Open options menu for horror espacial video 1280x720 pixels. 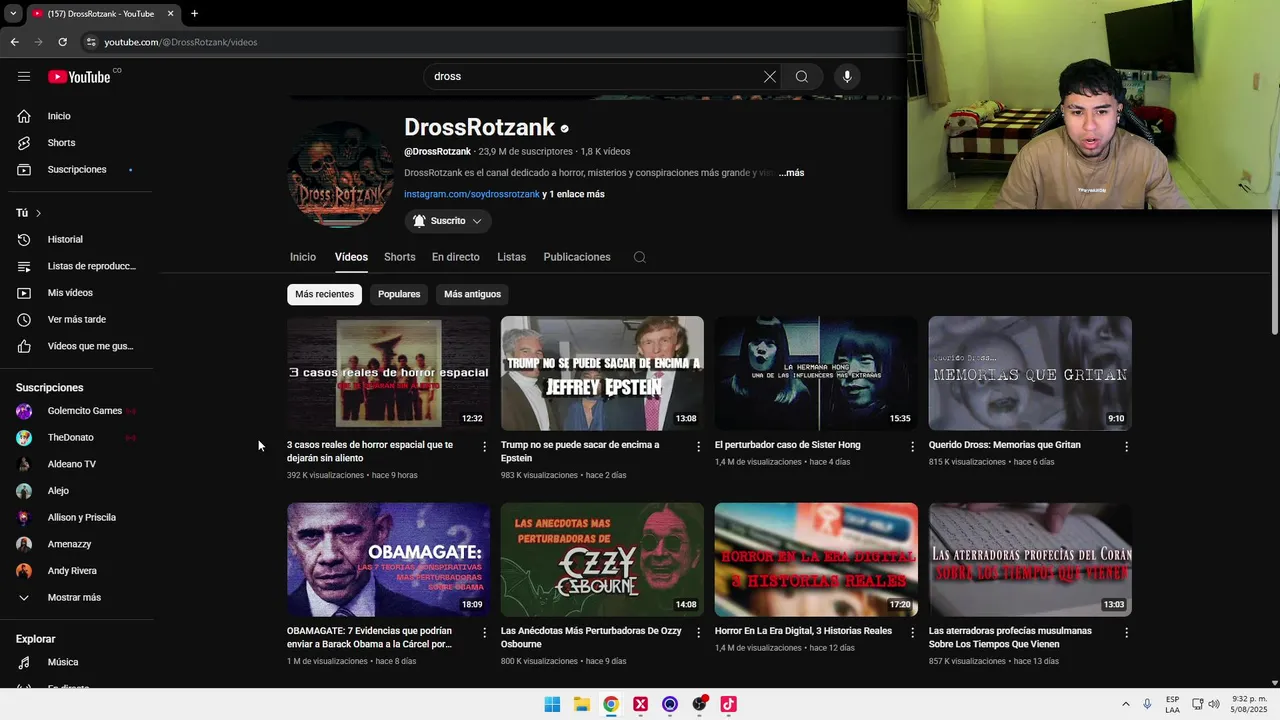tap(484, 446)
